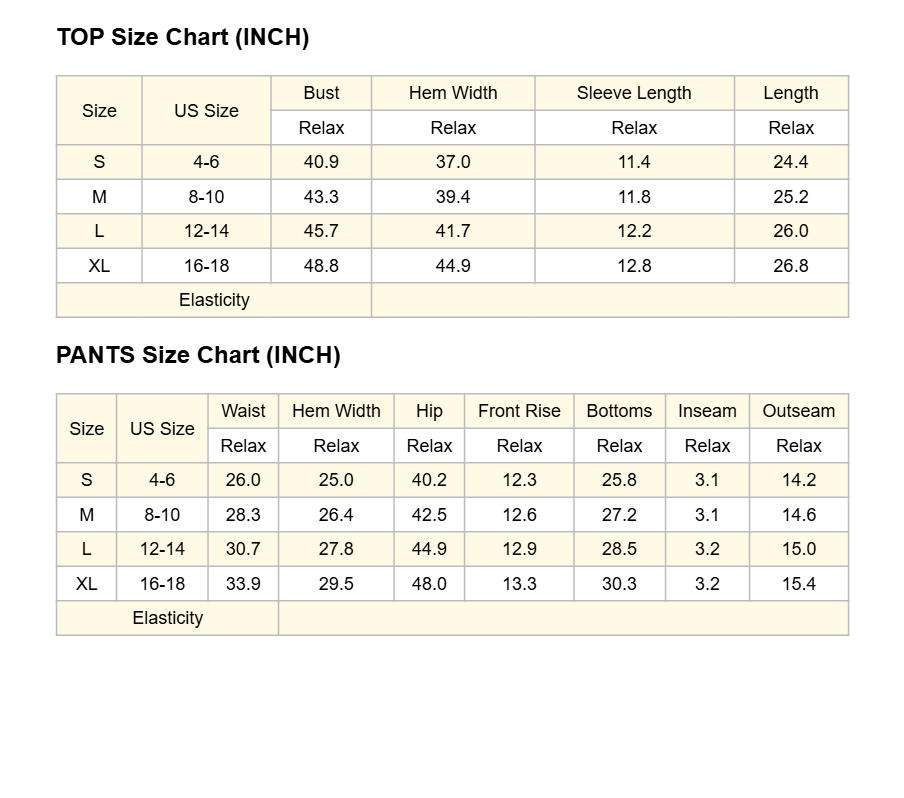Click the TOP Size Chart heading
Viewport: 904px width, 798px height.
coord(183,37)
